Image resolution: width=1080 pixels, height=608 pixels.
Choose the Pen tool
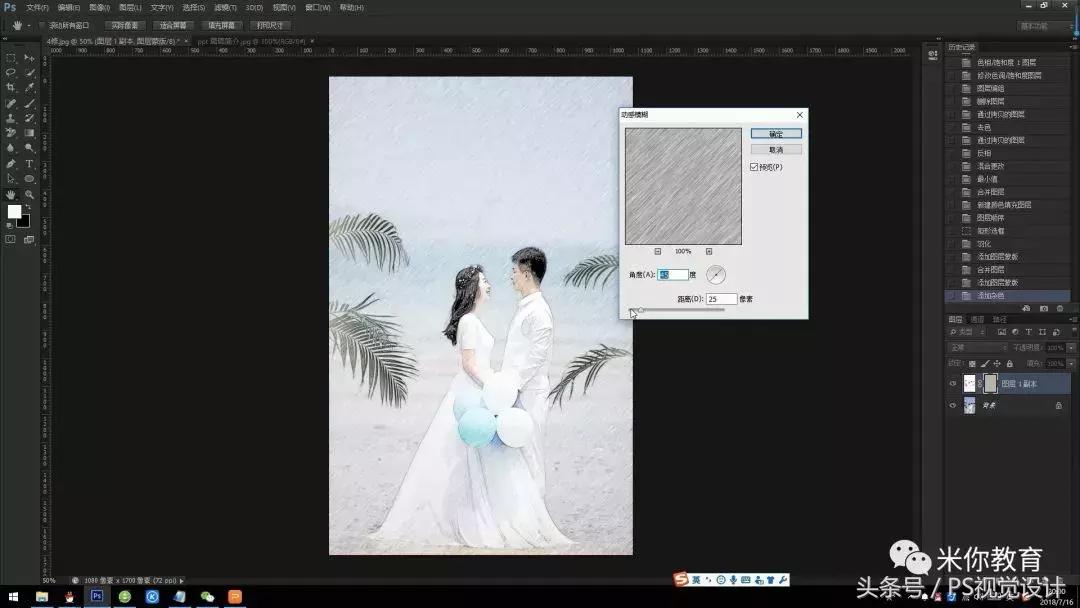pos(11,163)
